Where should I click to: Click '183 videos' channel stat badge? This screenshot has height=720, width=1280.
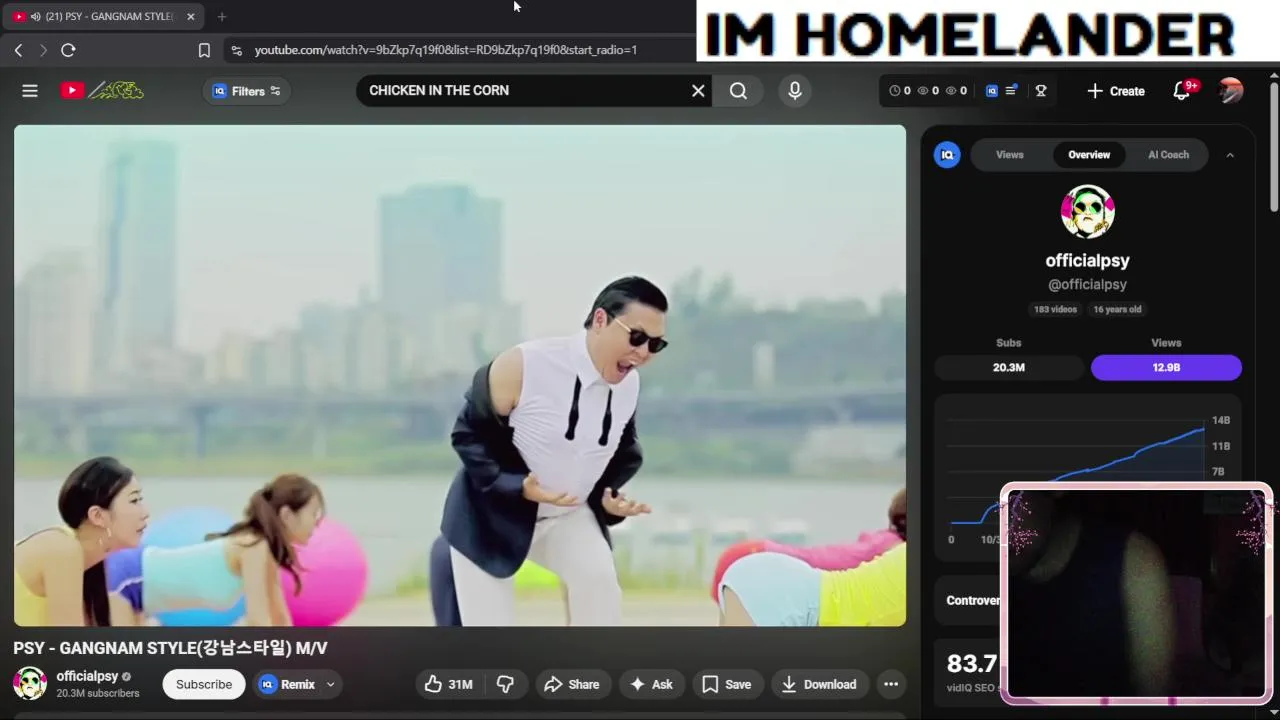(x=1055, y=309)
